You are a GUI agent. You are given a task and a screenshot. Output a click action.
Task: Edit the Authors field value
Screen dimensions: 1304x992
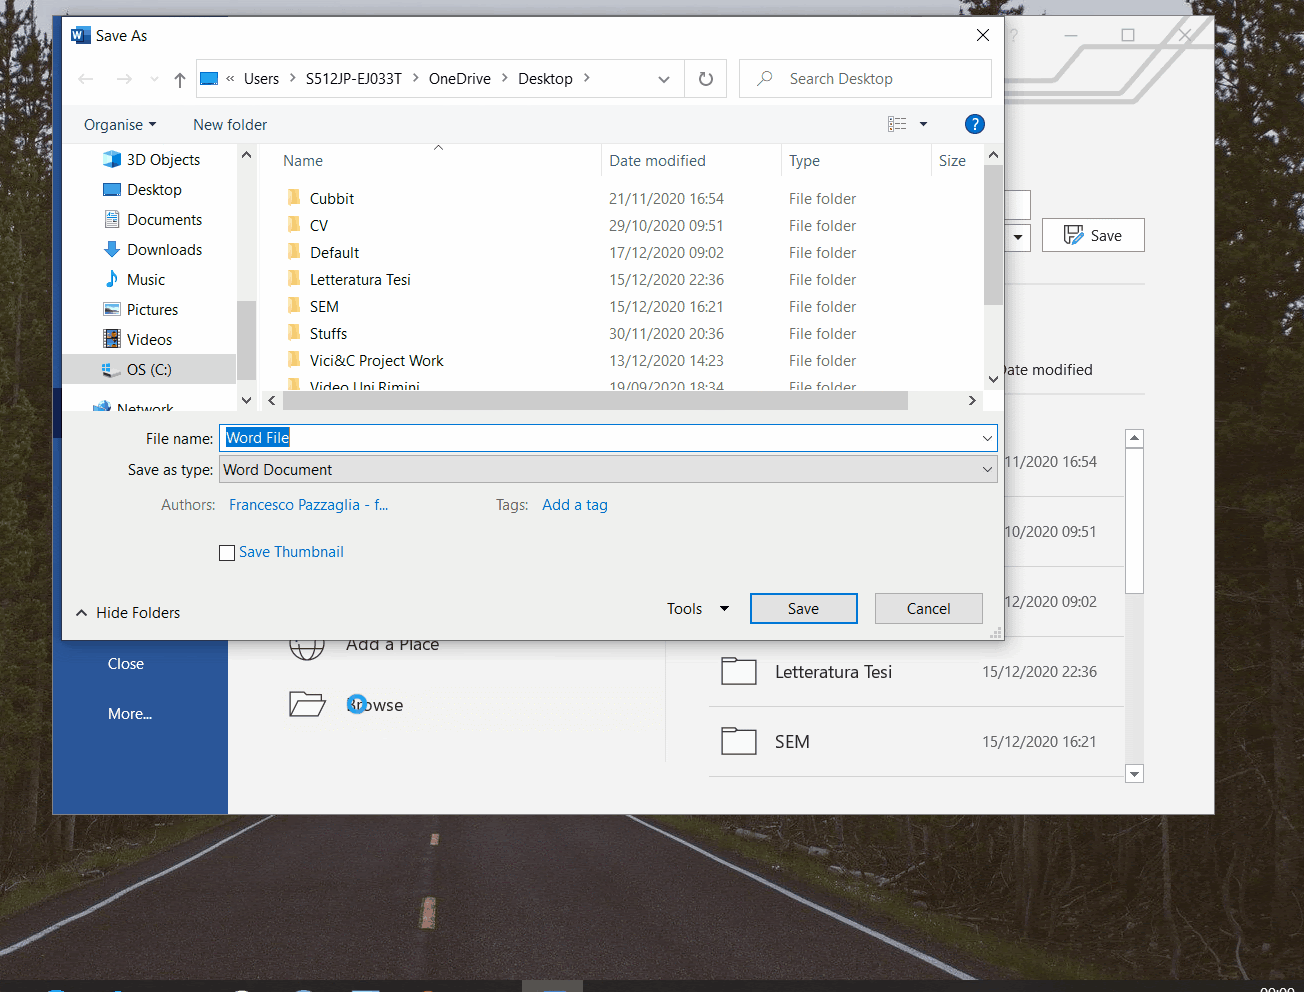point(308,505)
